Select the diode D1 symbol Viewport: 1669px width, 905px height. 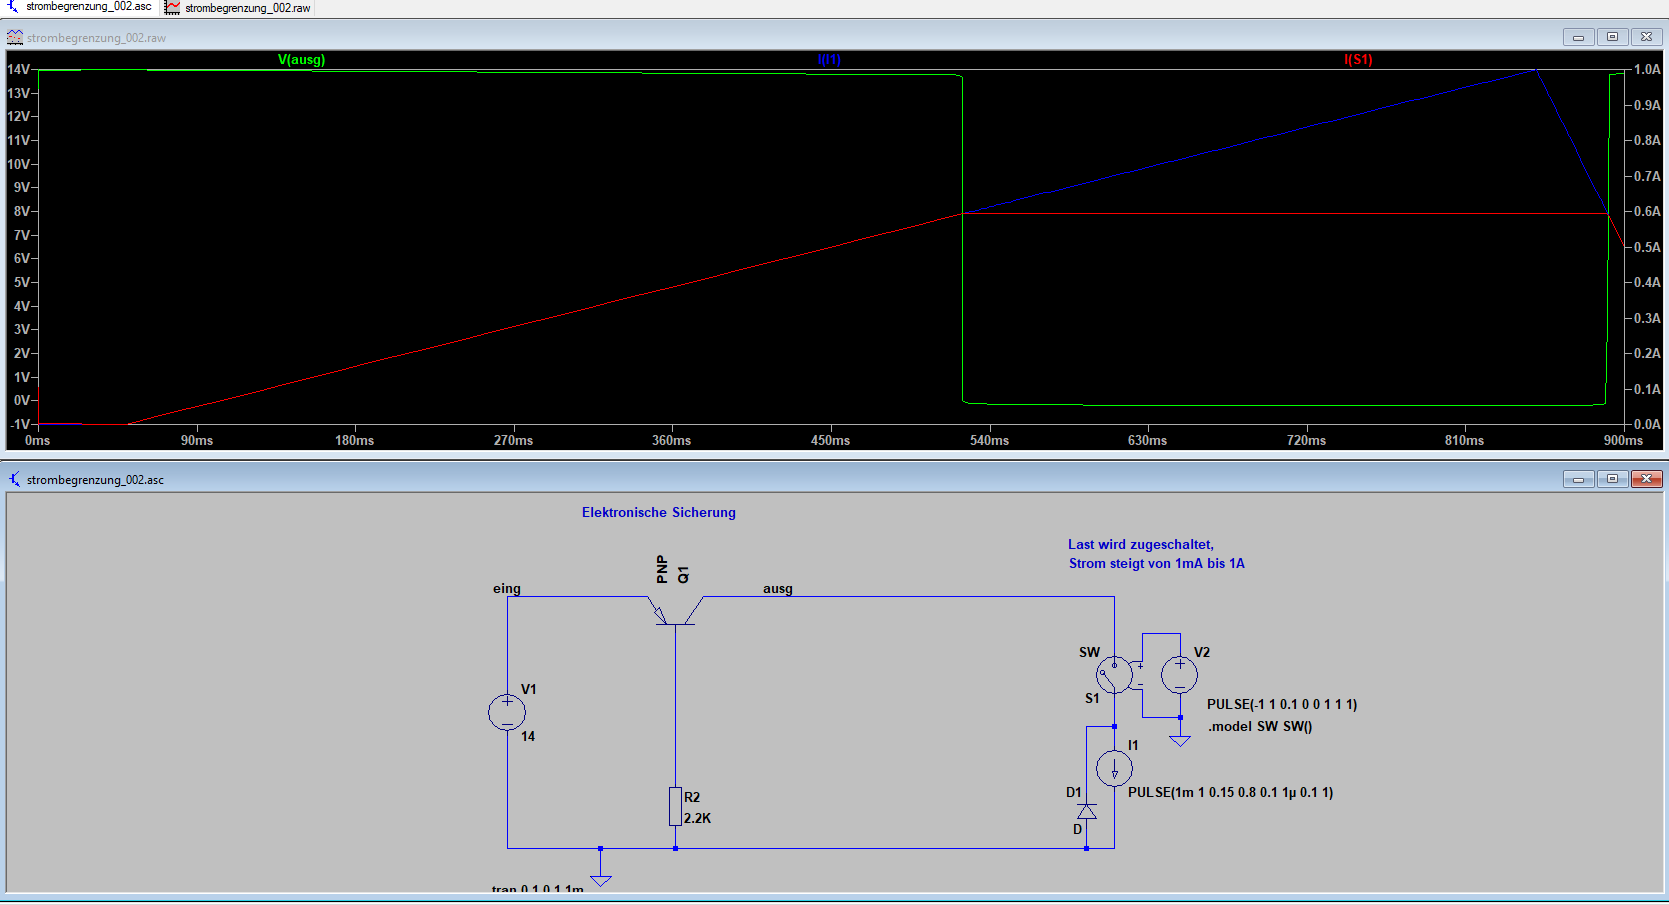coord(1087,811)
